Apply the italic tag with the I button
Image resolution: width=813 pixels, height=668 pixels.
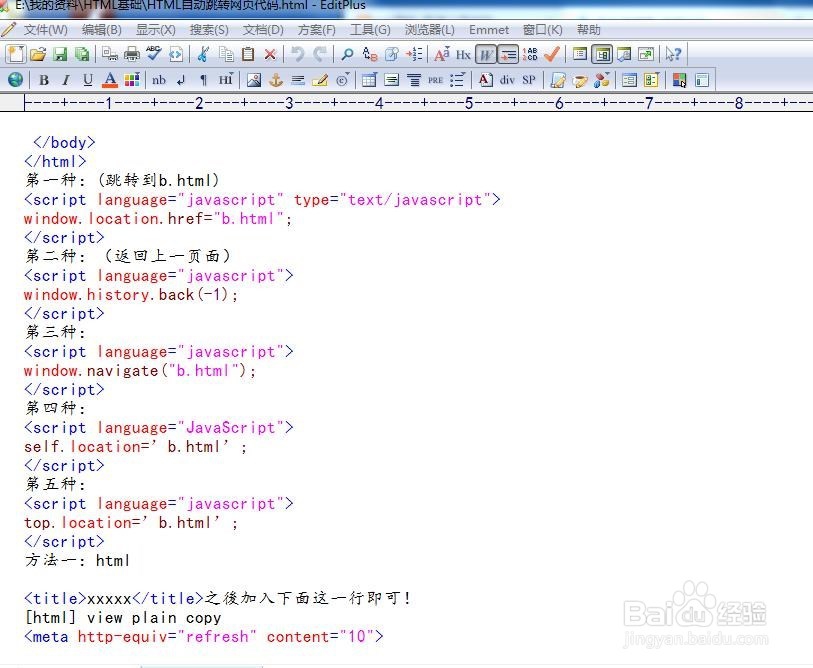pos(66,80)
